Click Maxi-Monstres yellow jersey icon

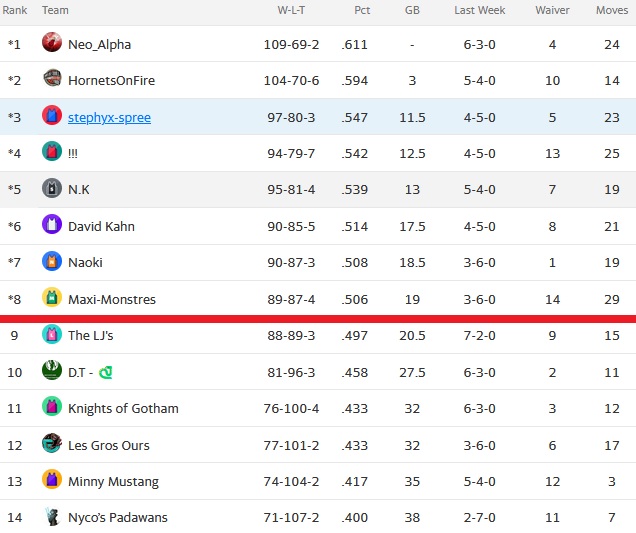[52, 297]
